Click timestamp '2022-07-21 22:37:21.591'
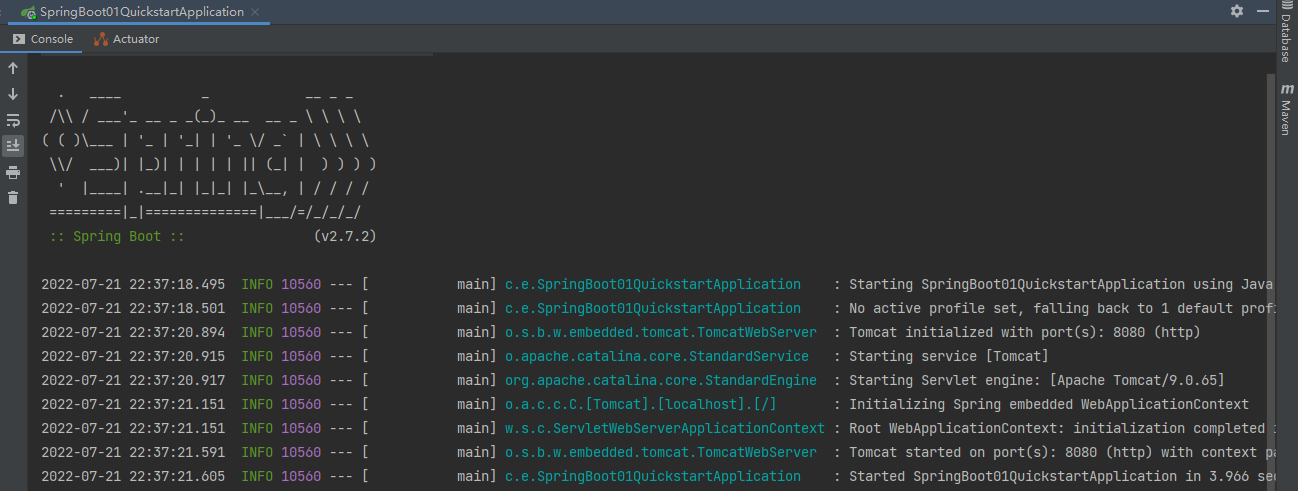1298x491 pixels. tap(133, 452)
